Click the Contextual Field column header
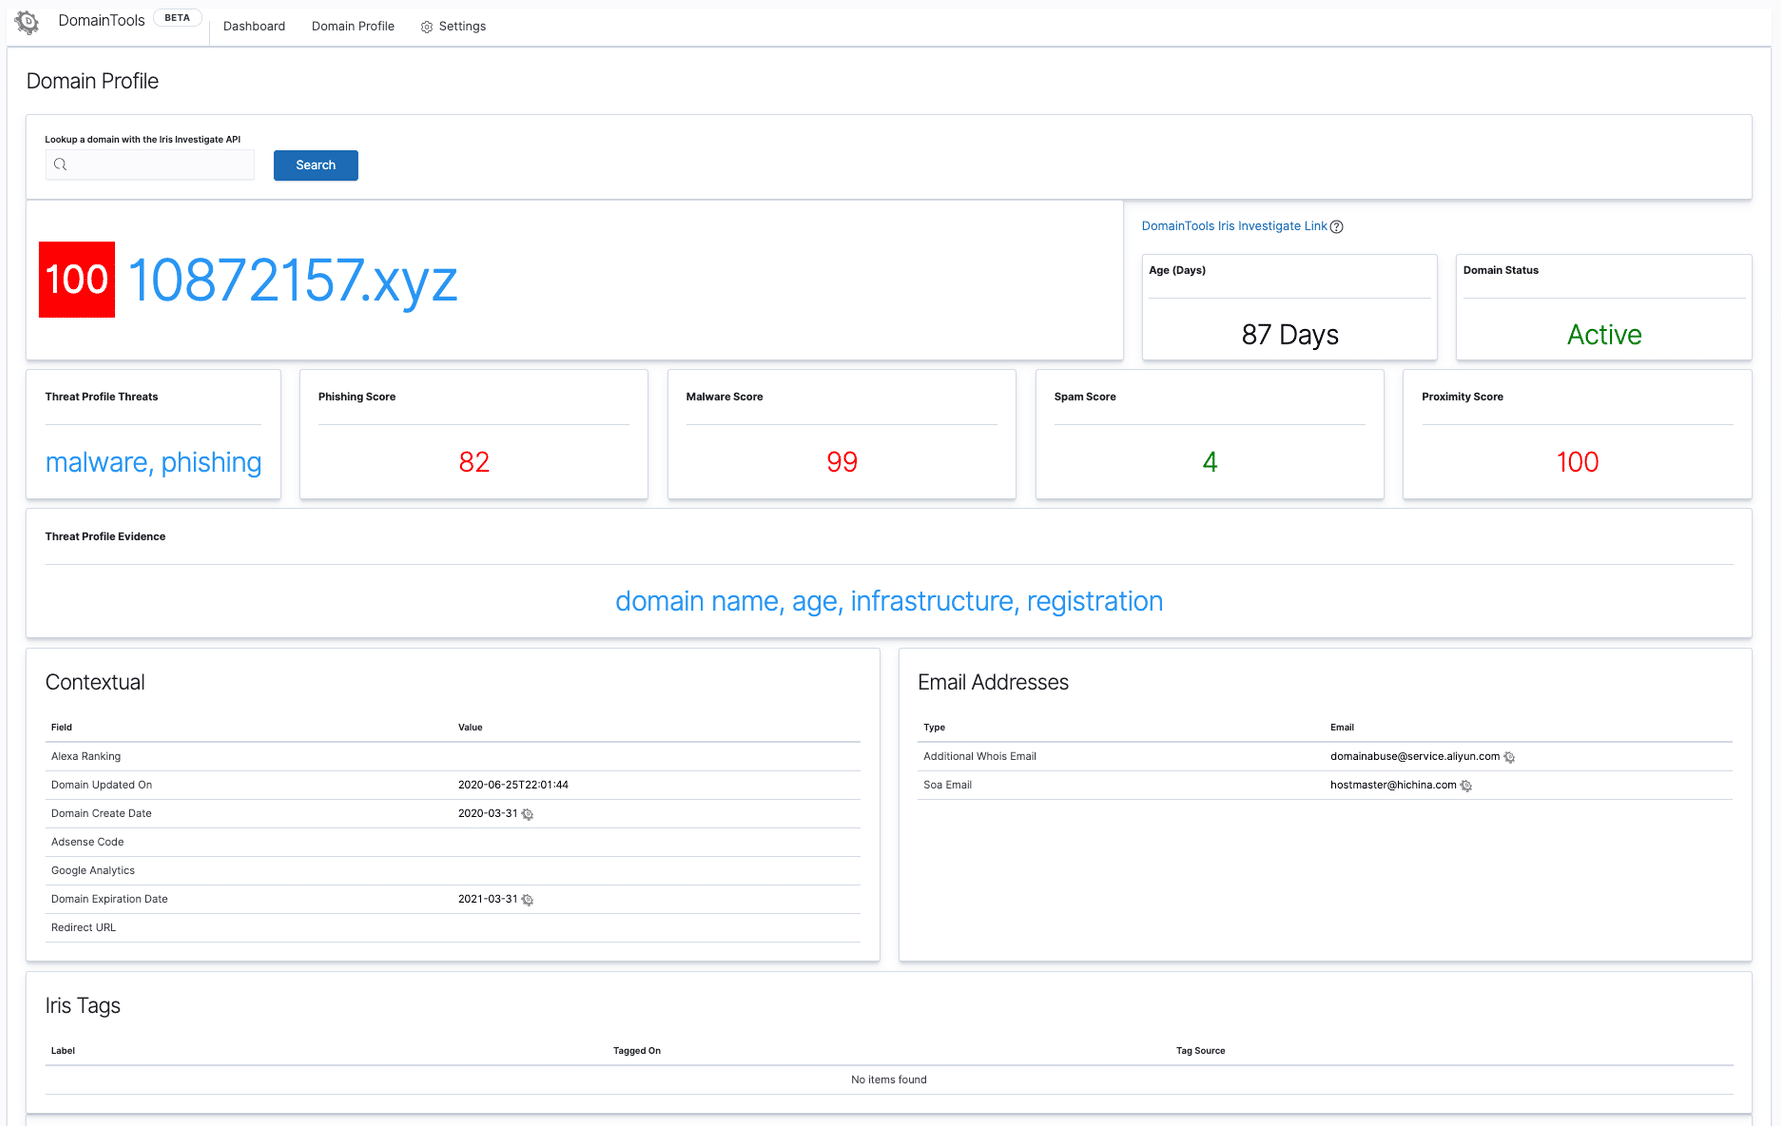 click(x=61, y=728)
